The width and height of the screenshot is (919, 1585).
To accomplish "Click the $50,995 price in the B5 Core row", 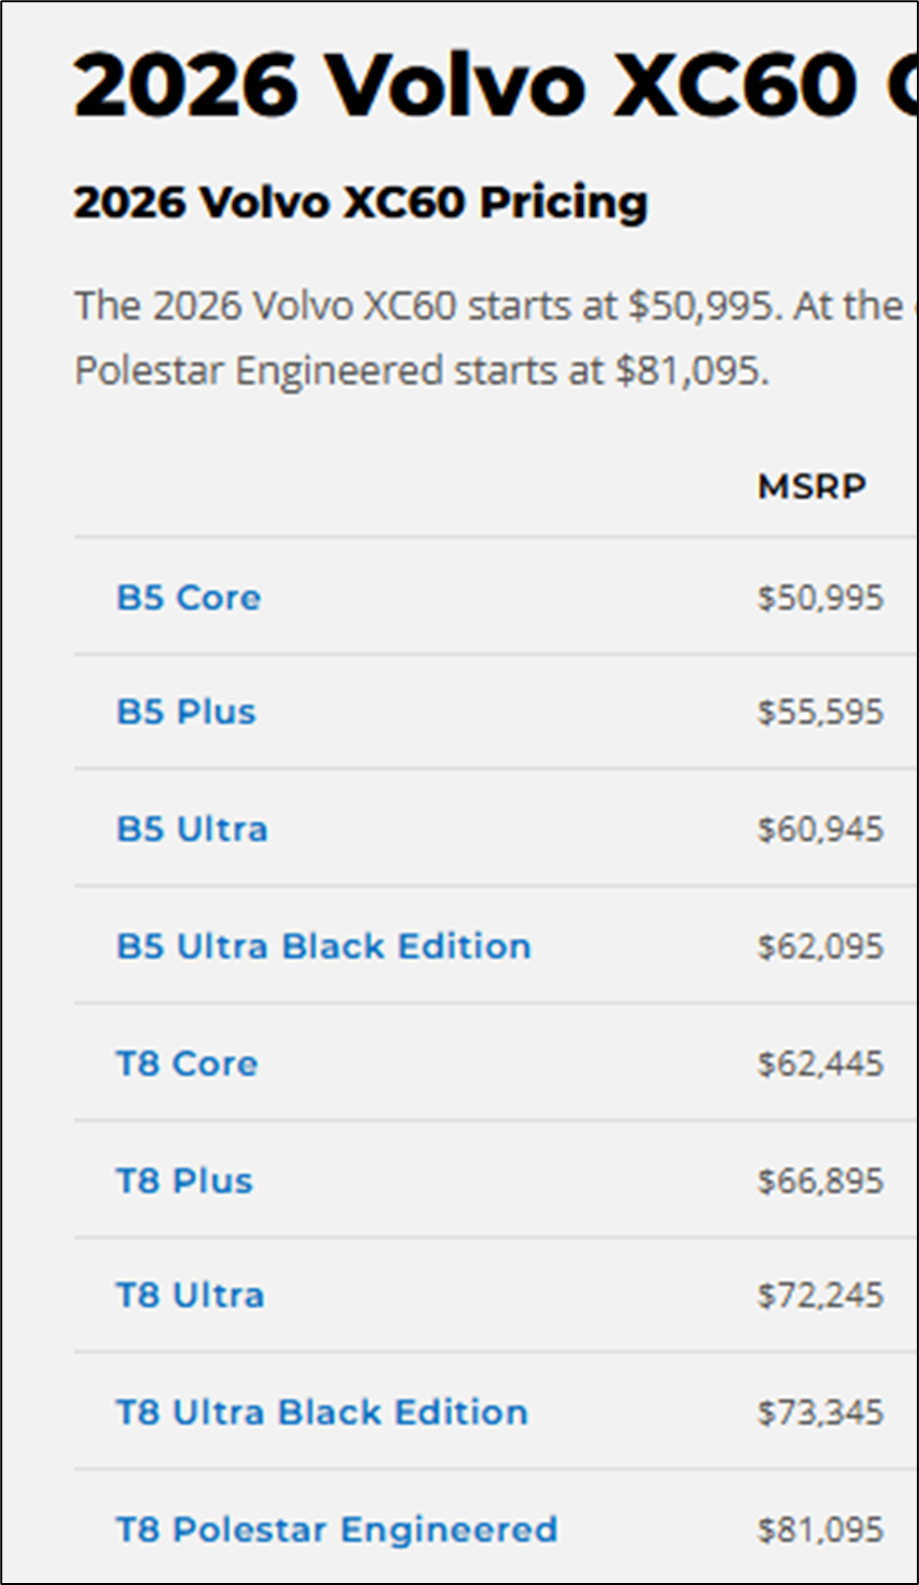I will (820, 598).
